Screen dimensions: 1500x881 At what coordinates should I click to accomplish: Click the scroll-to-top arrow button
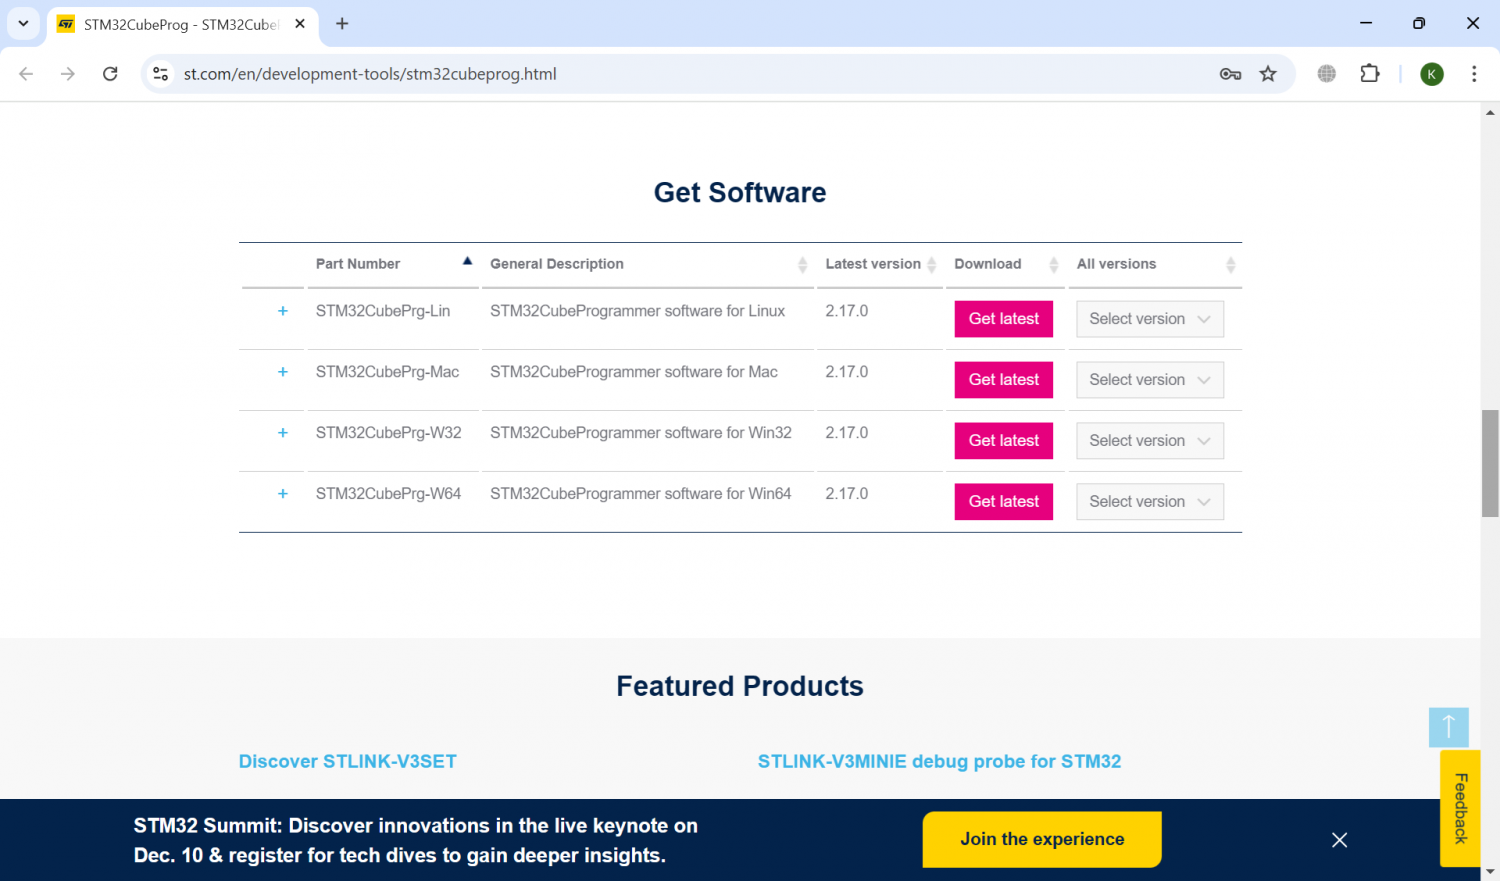[x=1448, y=727]
